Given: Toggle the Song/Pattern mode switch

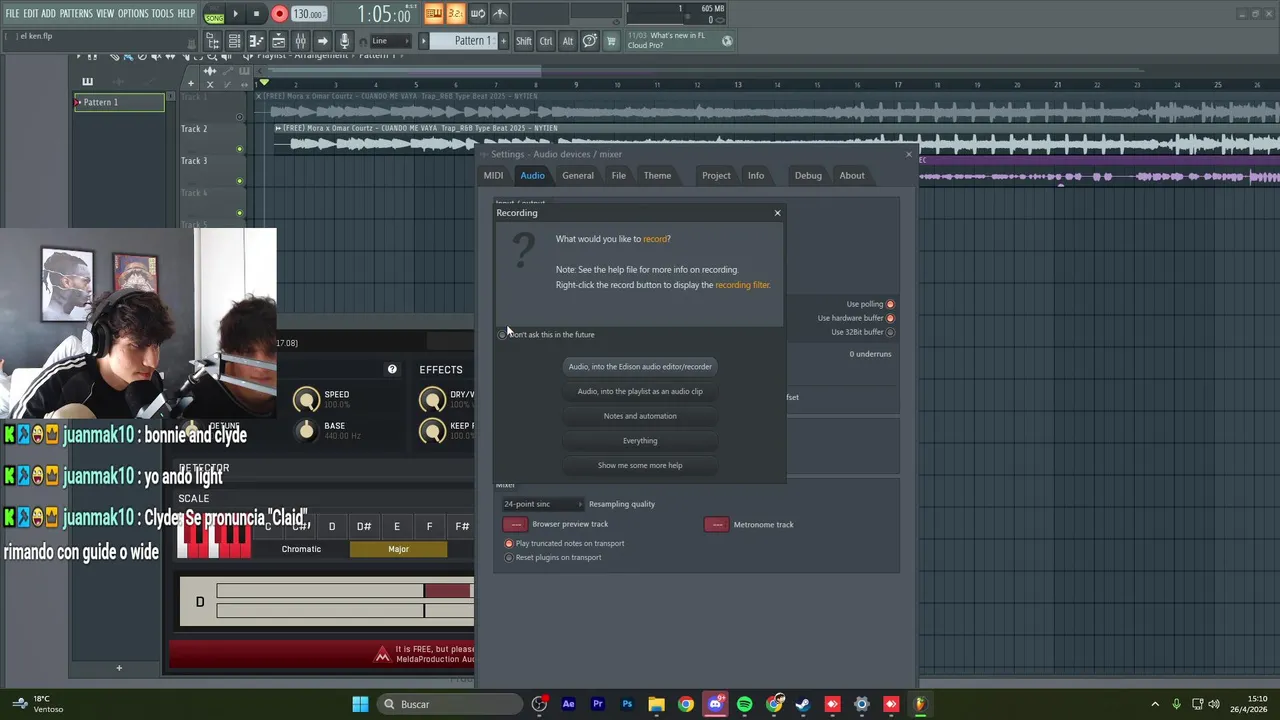Looking at the screenshot, I should 214,14.
